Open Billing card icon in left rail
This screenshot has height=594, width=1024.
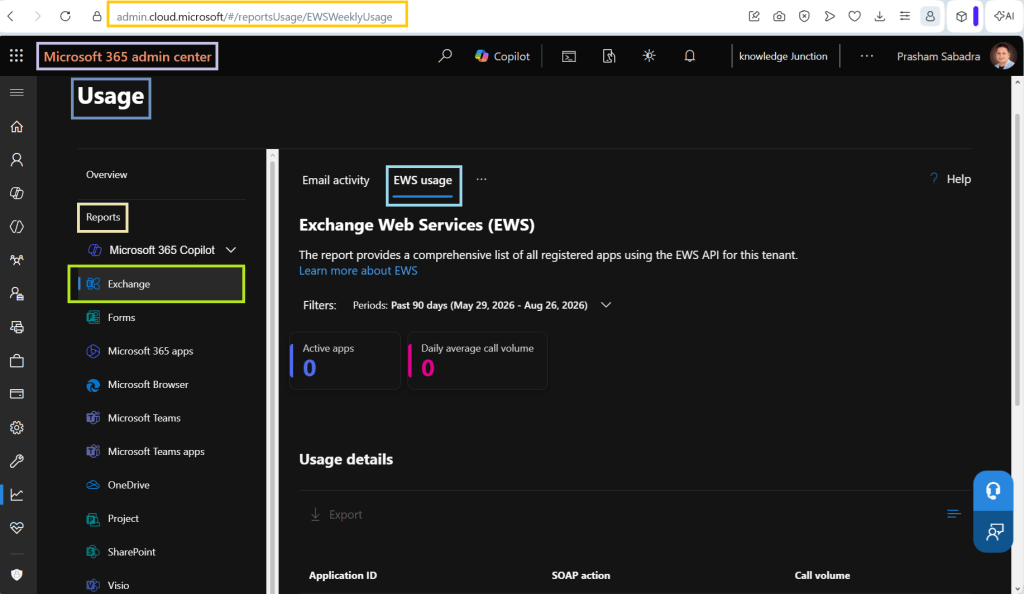(17, 394)
